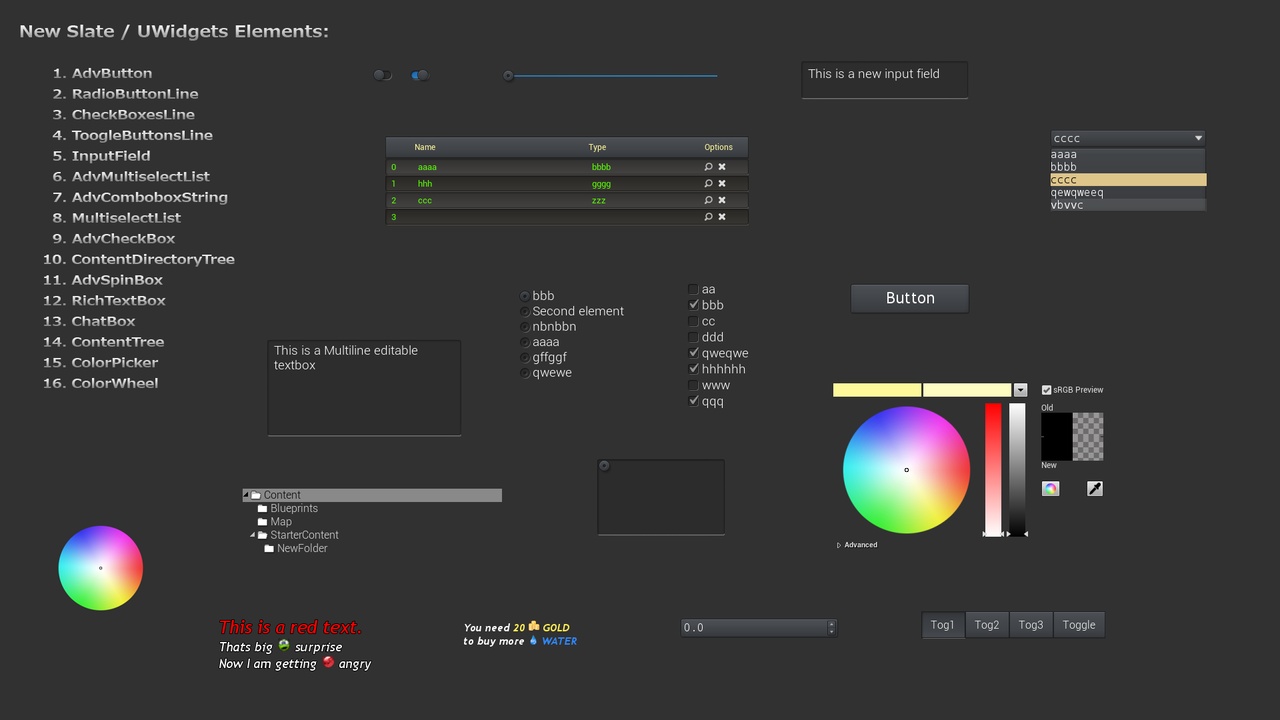
Task: Choose 'aaaa' in the combo list
Action: (1128, 155)
